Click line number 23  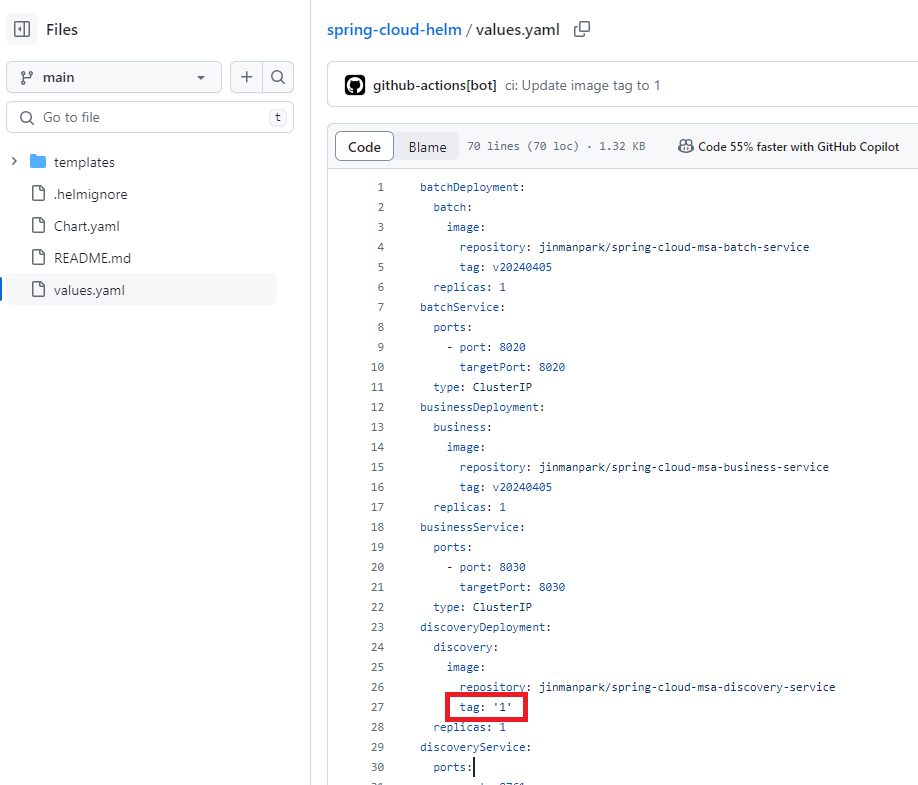click(378, 628)
